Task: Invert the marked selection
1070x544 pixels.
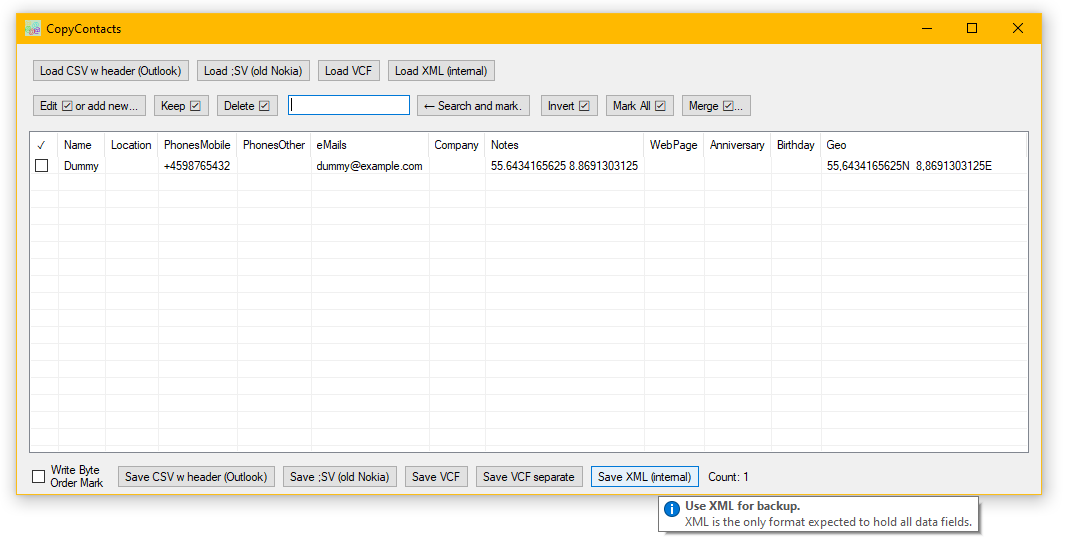Action: point(569,106)
